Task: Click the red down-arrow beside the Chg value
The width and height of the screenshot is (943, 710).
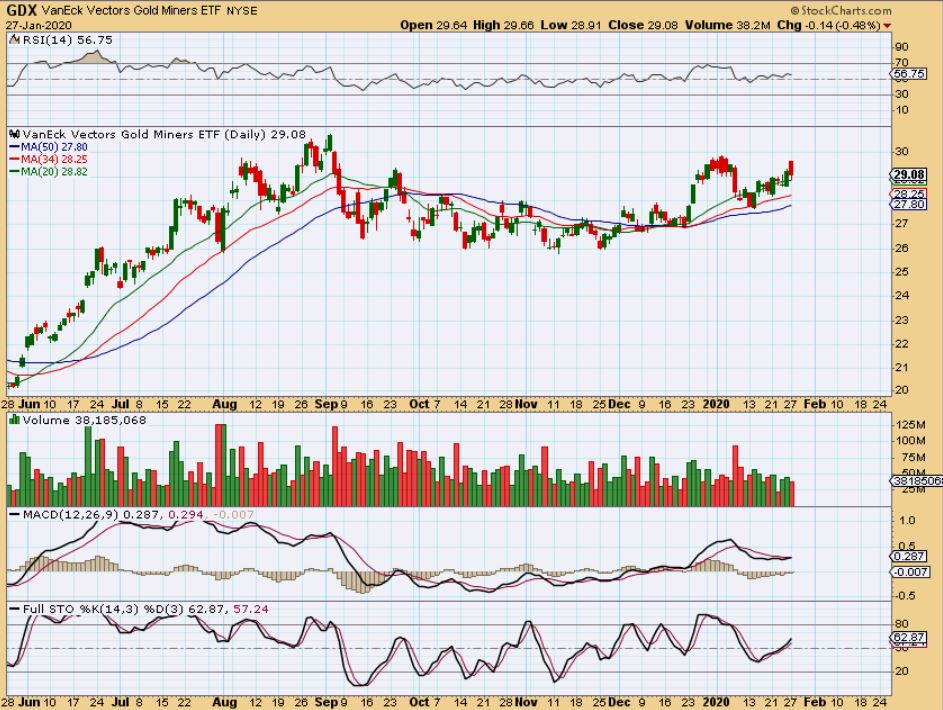Action: point(887,26)
